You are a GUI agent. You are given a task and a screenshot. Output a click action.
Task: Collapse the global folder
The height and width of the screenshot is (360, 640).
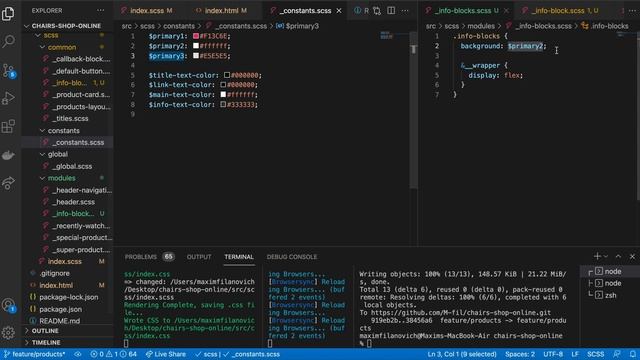point(58,154)
